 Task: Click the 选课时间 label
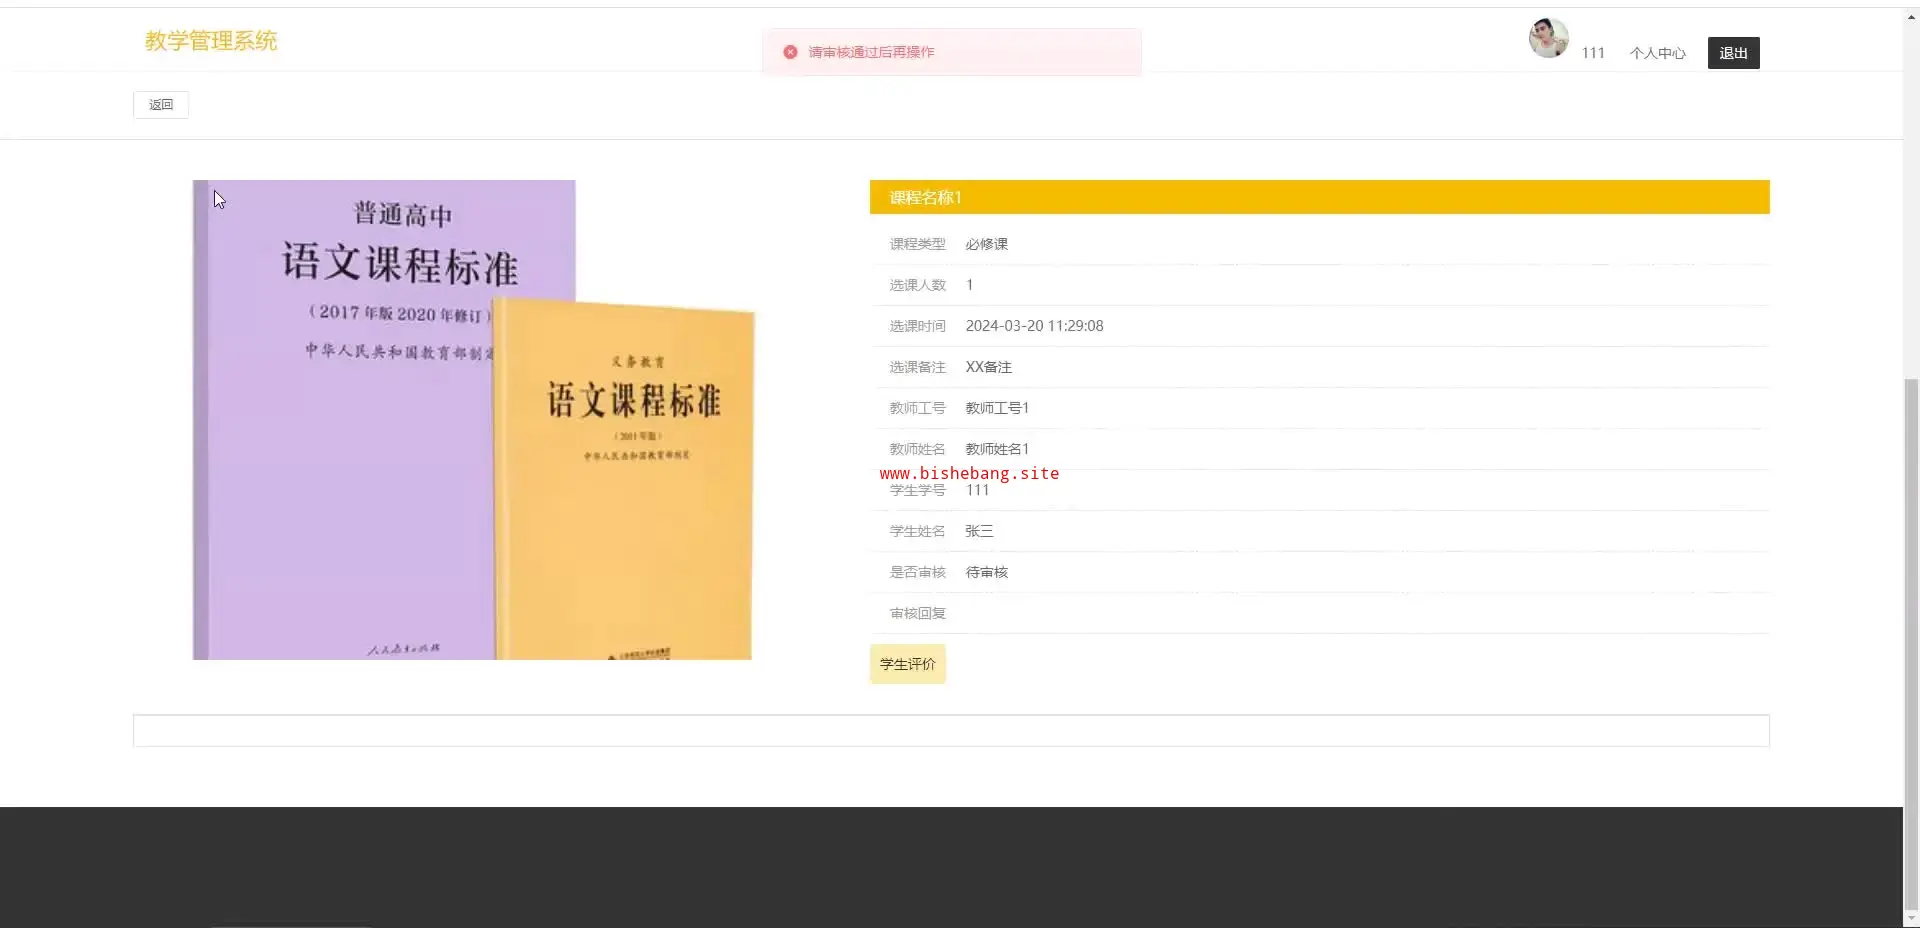point(917,326)
